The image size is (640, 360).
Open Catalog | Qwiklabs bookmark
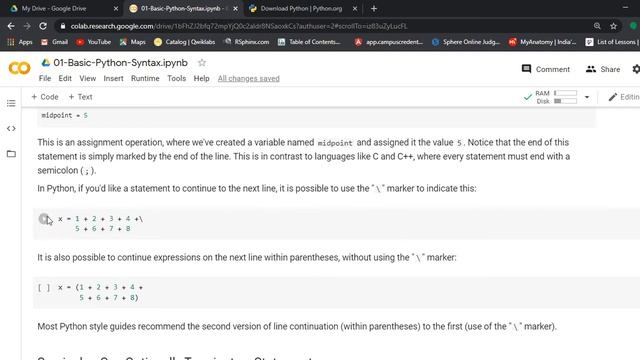[184, 42]
